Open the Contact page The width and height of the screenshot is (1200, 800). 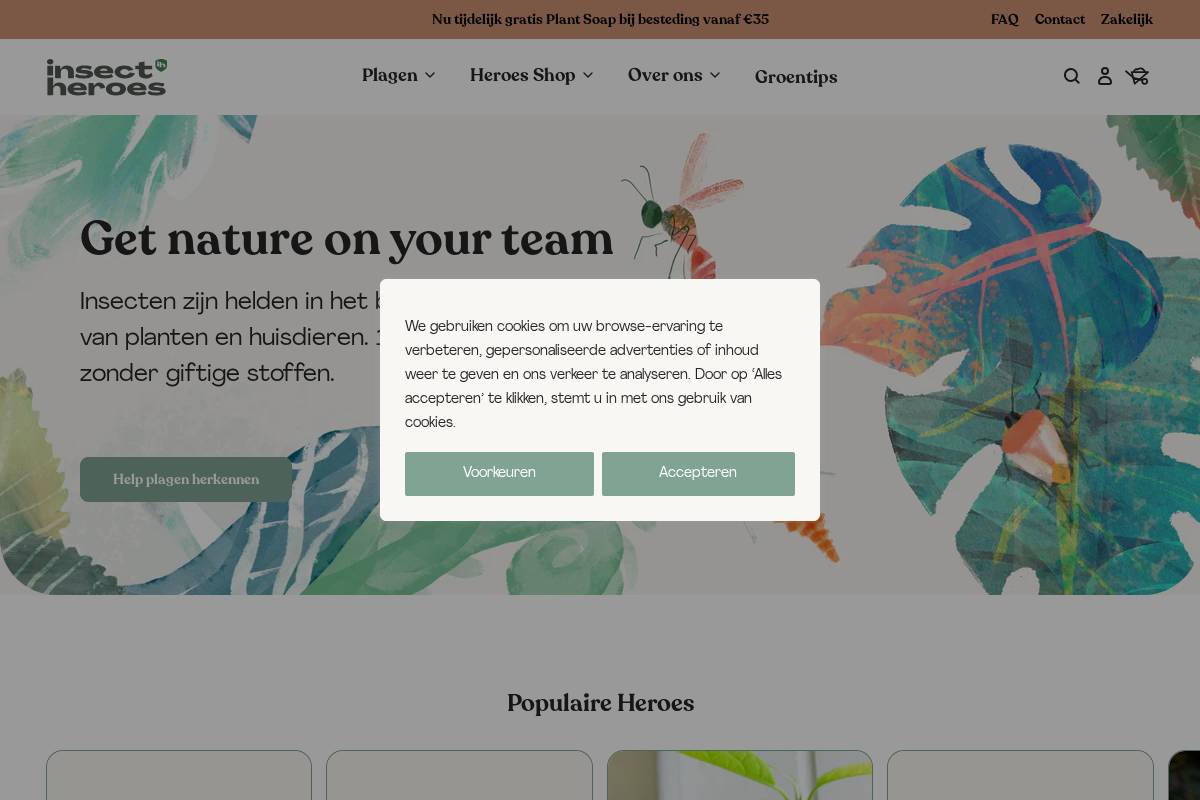tap(1059, 19)
